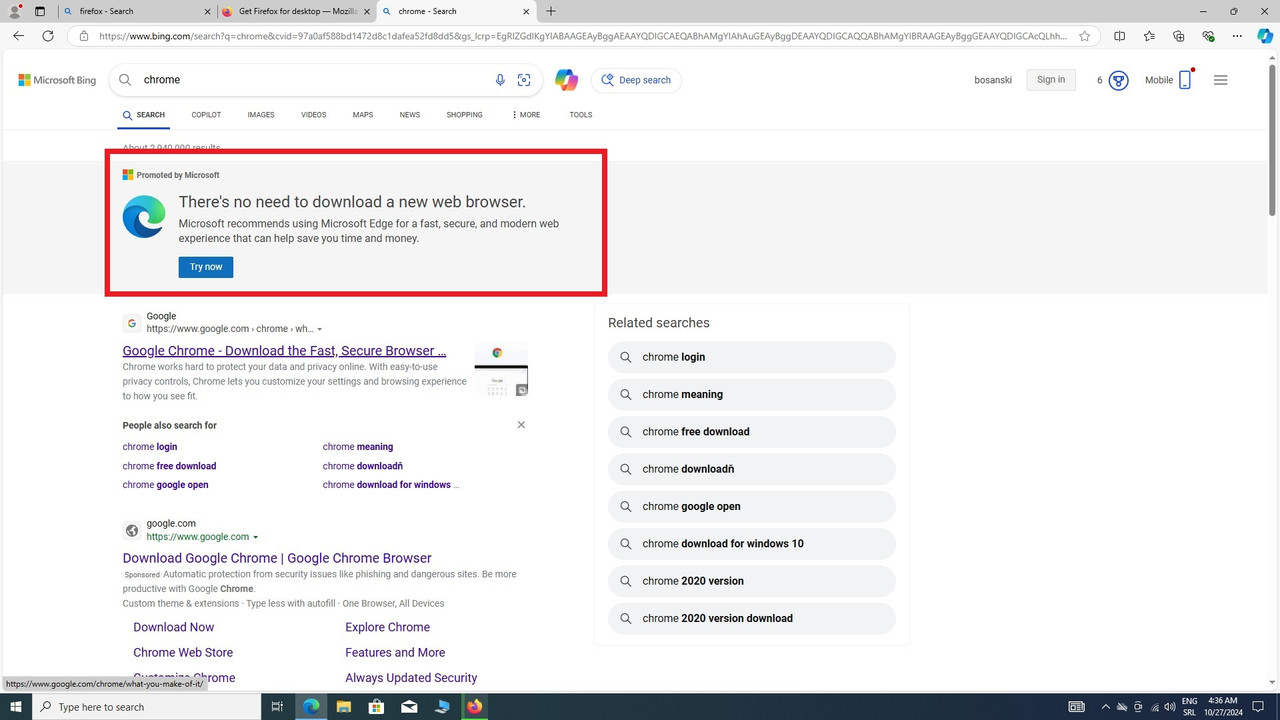The height and width of the screenshot is (720, 1280).
Task: Open Split screen icon in toolbar
Action: click(x=1119, y=36)
